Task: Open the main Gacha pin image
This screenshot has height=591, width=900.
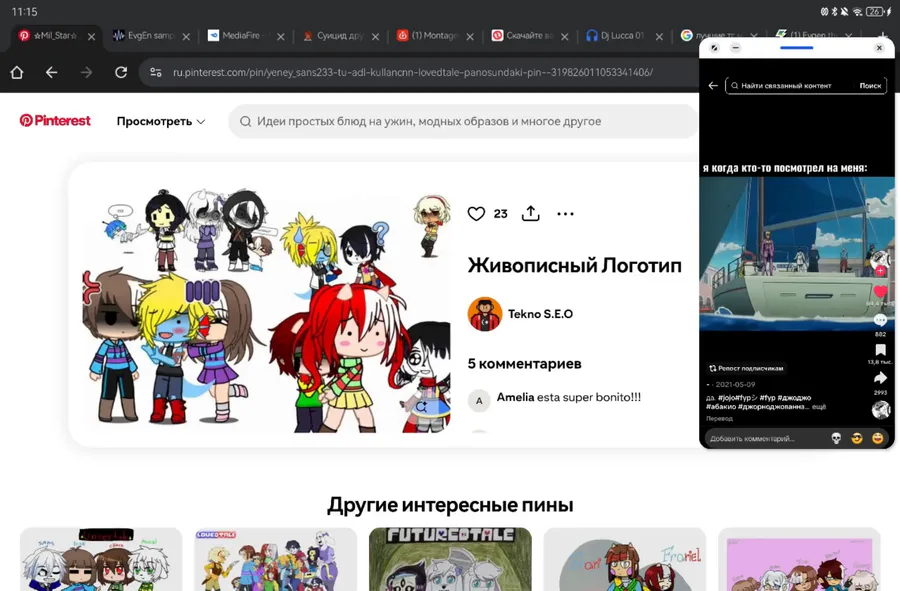Action: pyautogui.click(x=267, y=312)
